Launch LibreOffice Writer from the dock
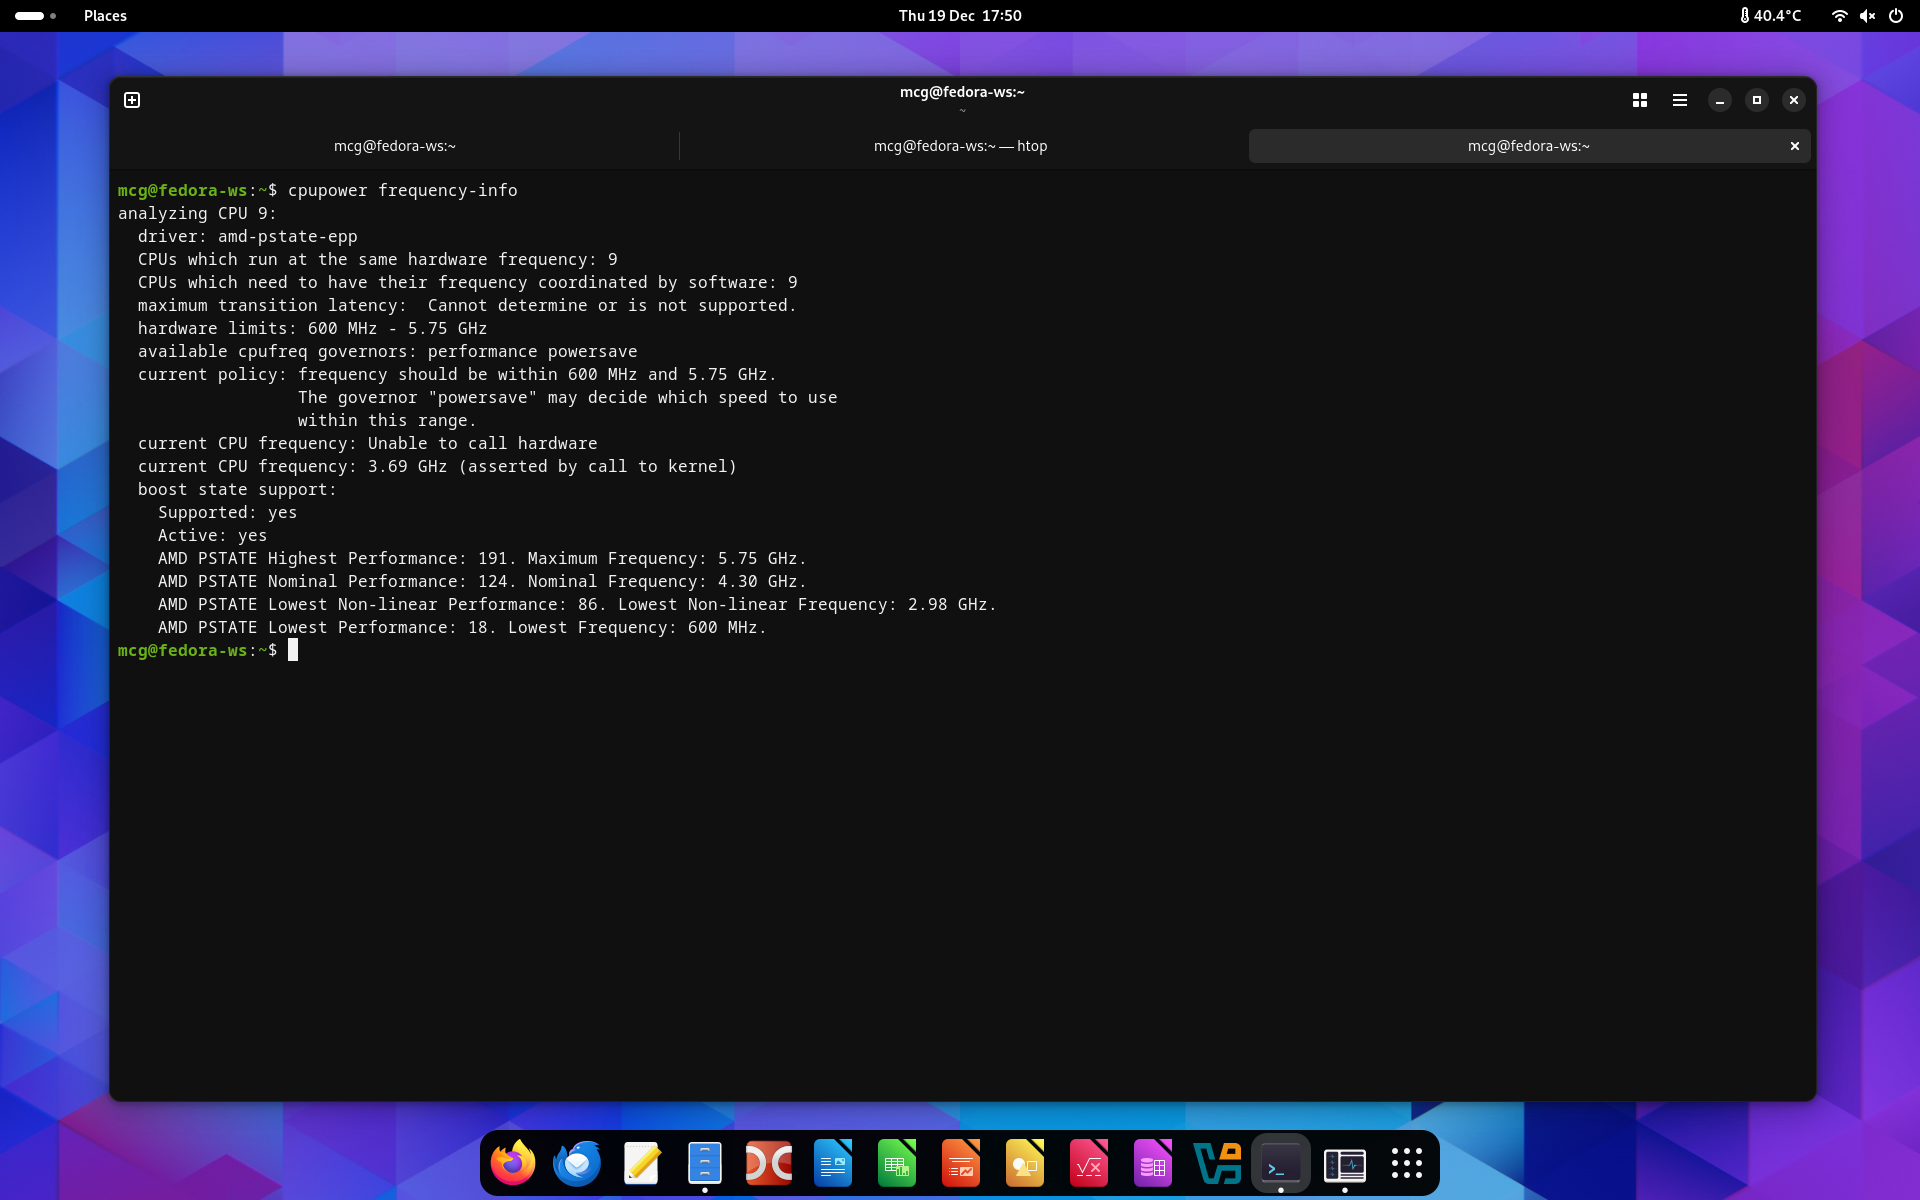 tap(833, 1163)
